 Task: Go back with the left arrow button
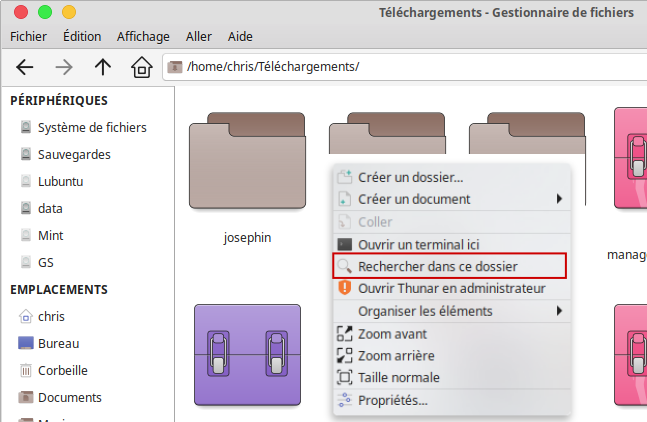[25, 67]
